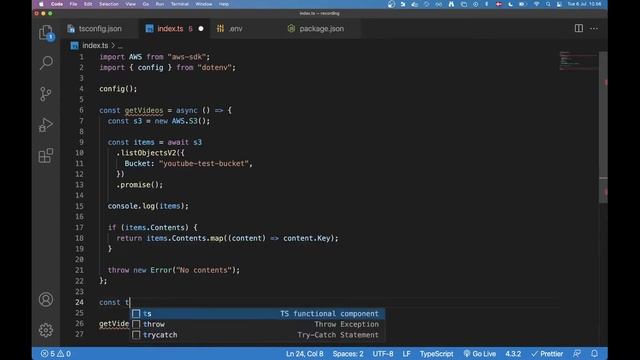
Task: Select the 'throw' exception snippet suggestion
Action: tap(257, 324)
